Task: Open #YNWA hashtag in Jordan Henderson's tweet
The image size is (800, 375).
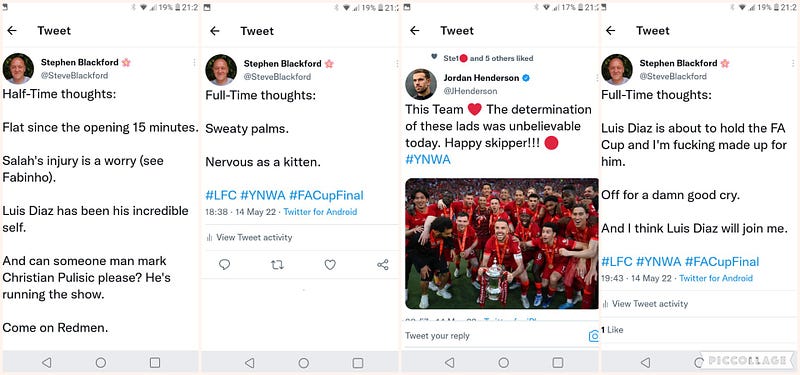Action: pyautogui.click(x=428, y=159)
